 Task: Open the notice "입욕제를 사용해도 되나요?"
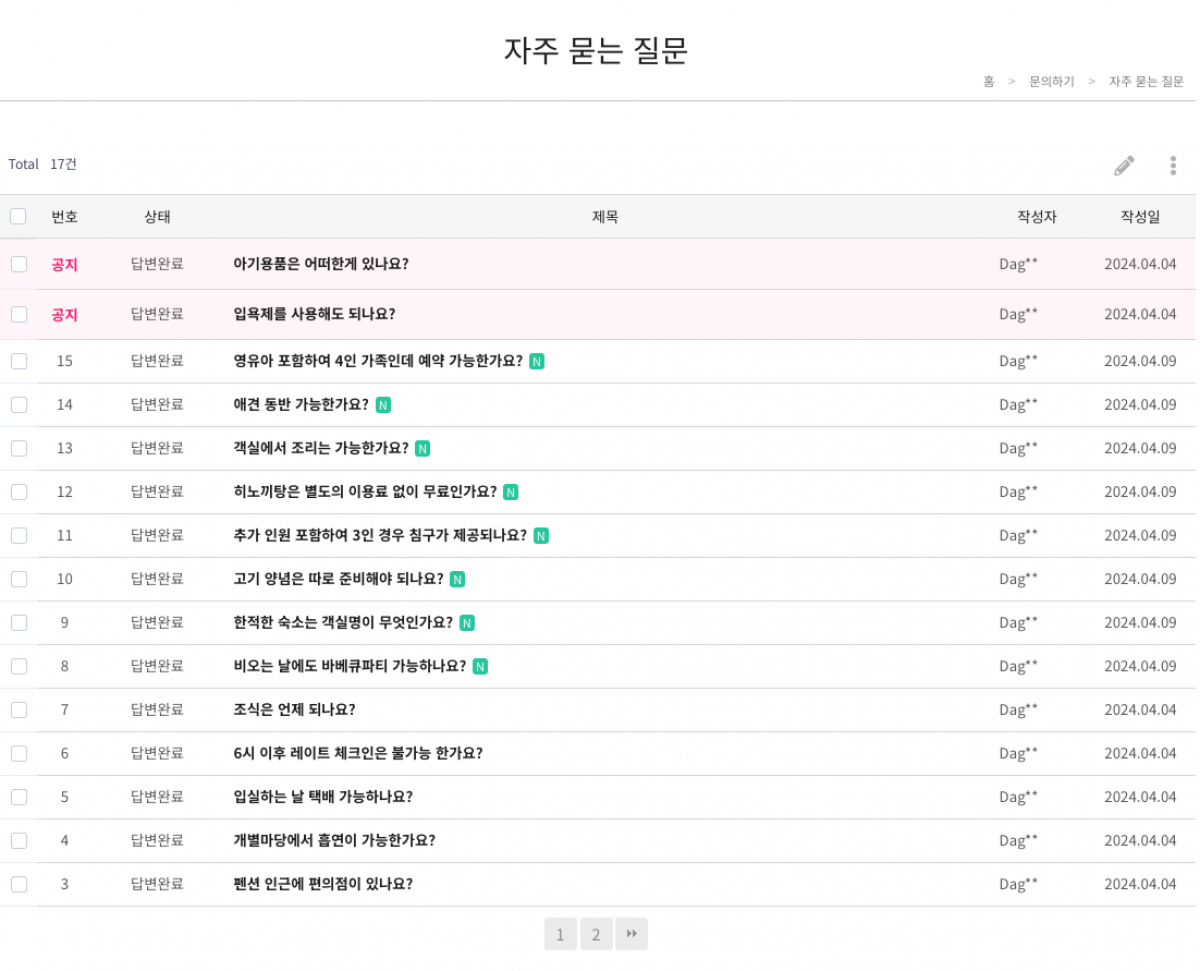coord(314,314)
